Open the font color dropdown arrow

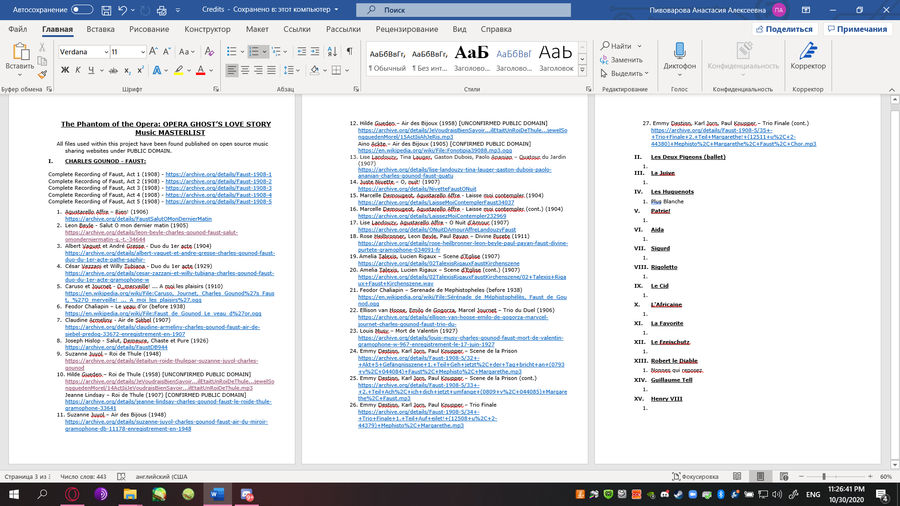pyautogui.click(x=211, y=70)
